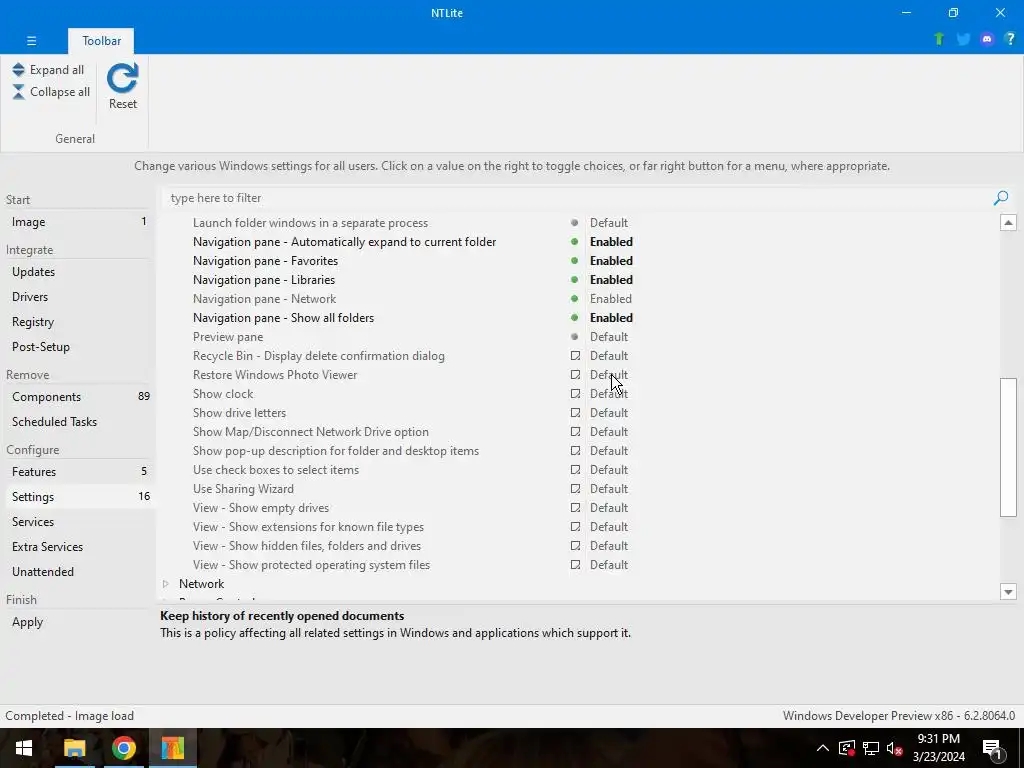The image size is (1024, 768).
Task: Click the scroll down arrow of settings list
Action: click(x=1008, y=592)
